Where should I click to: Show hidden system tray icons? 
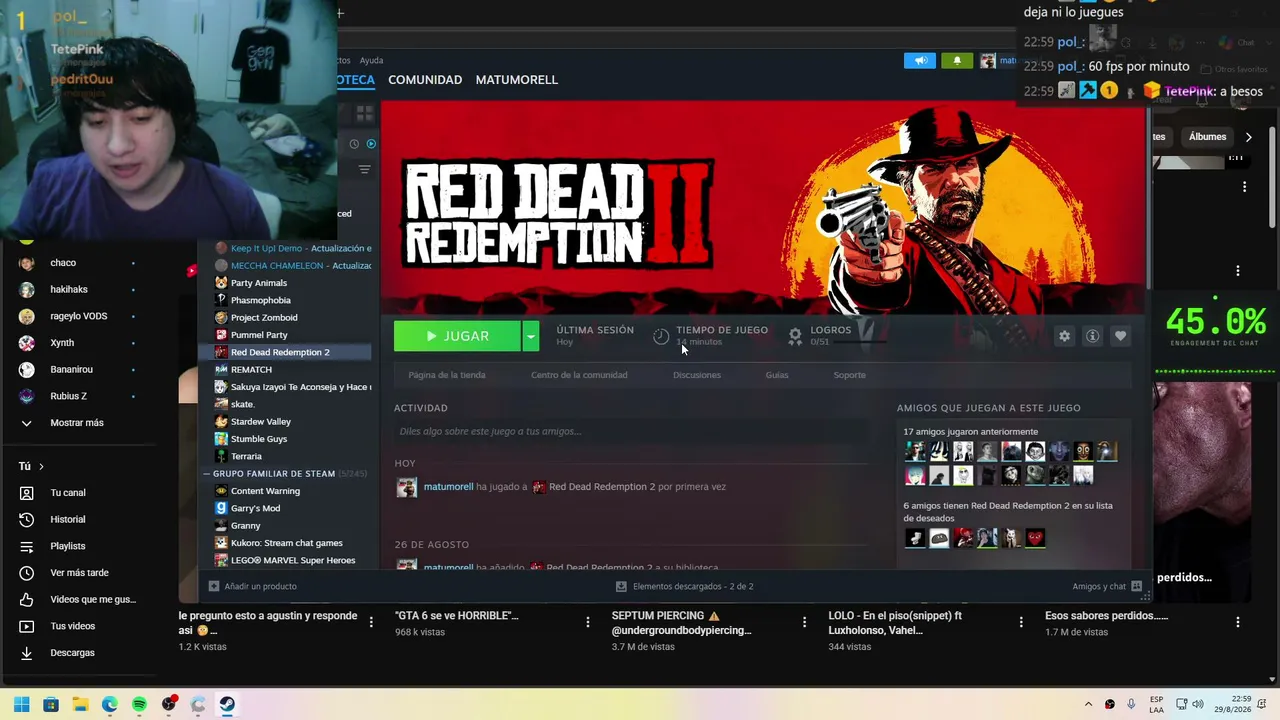coord(1088,704)
